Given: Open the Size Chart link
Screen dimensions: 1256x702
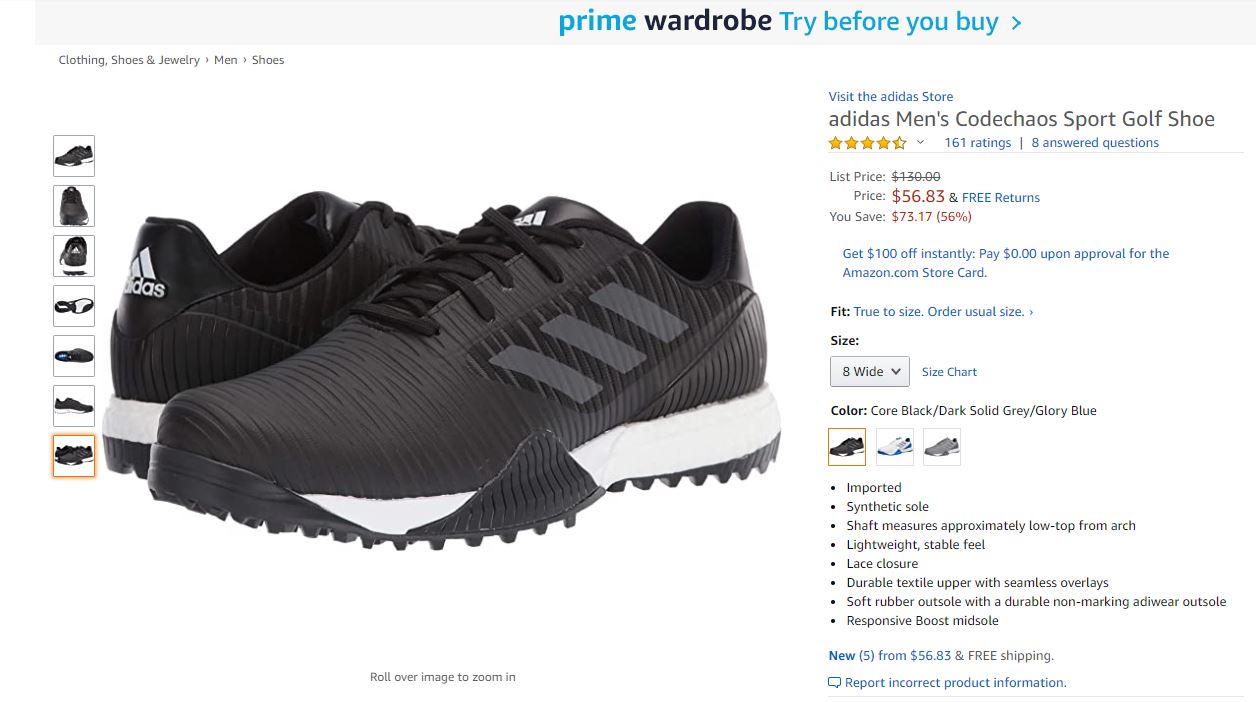Looking at the screenshot, I should [949, 372].
